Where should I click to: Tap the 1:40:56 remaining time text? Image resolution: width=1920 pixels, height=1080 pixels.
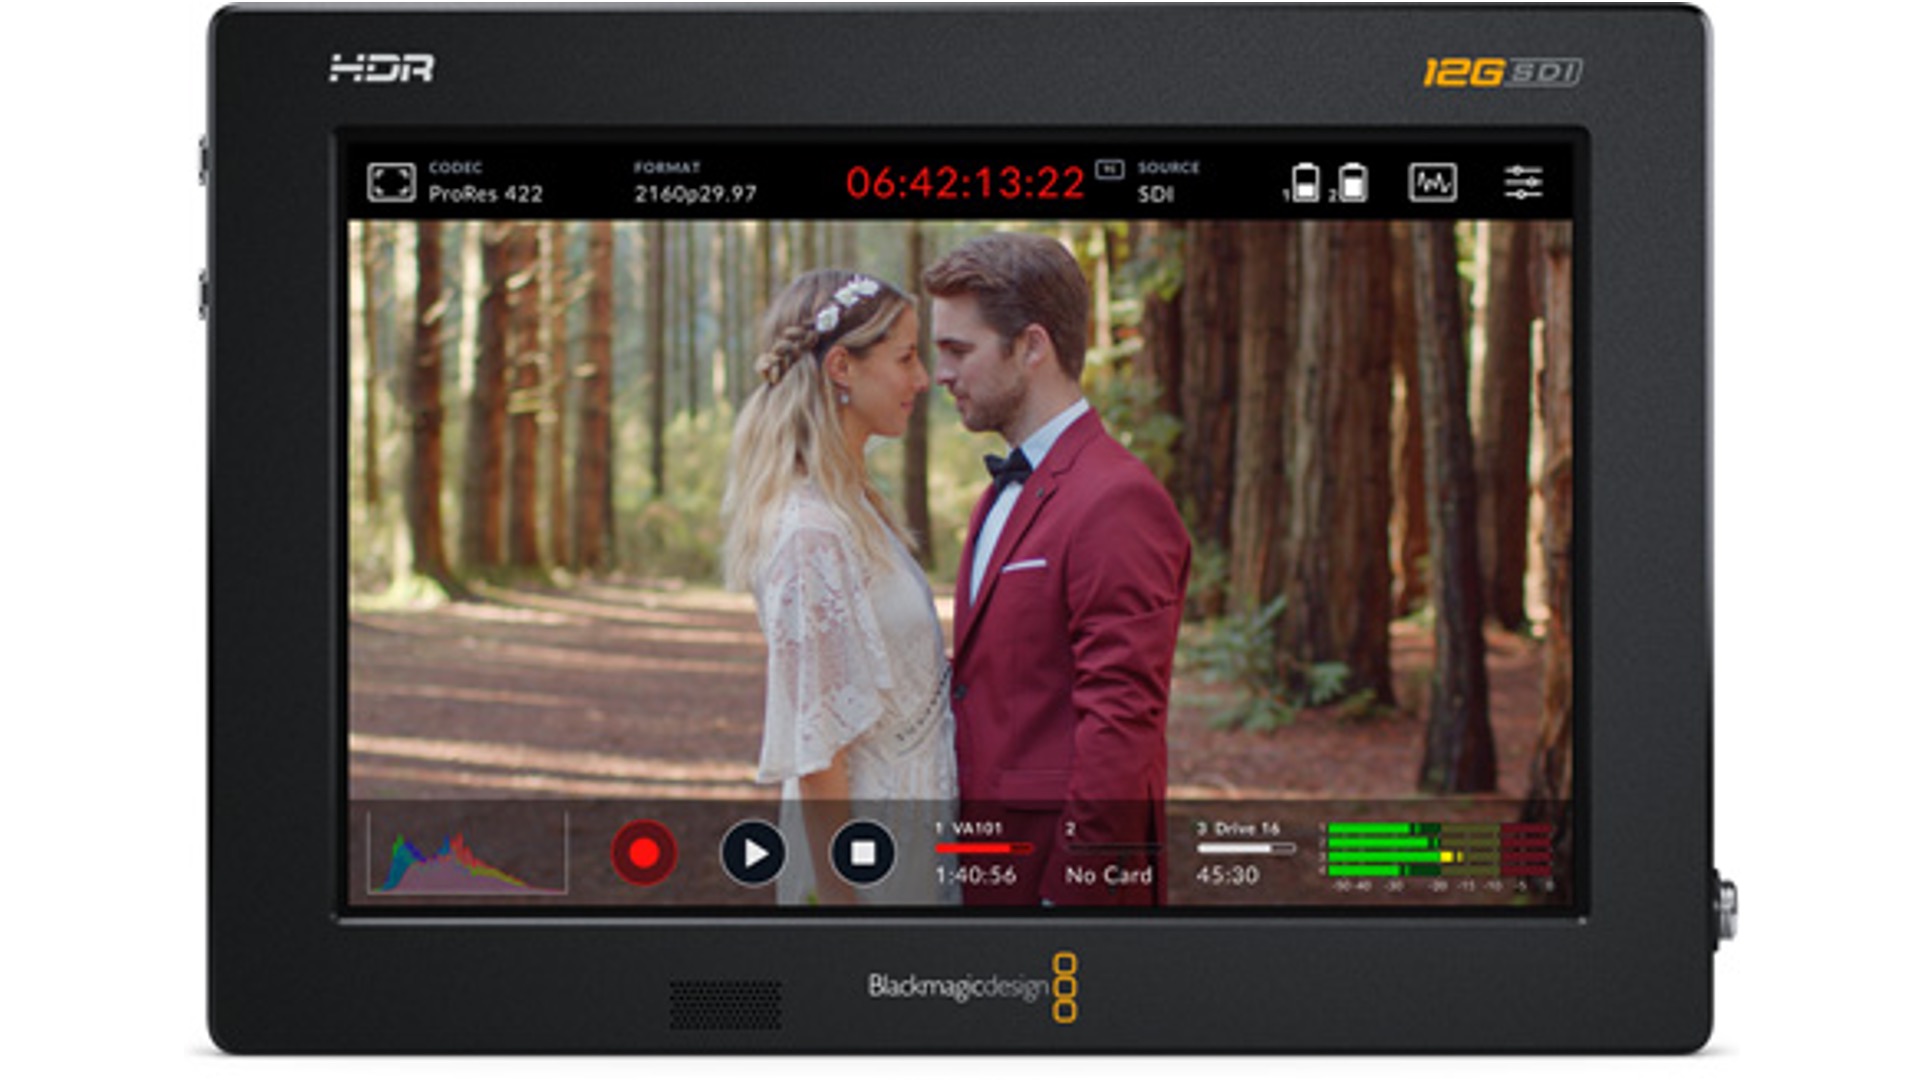tap(975, 875)
